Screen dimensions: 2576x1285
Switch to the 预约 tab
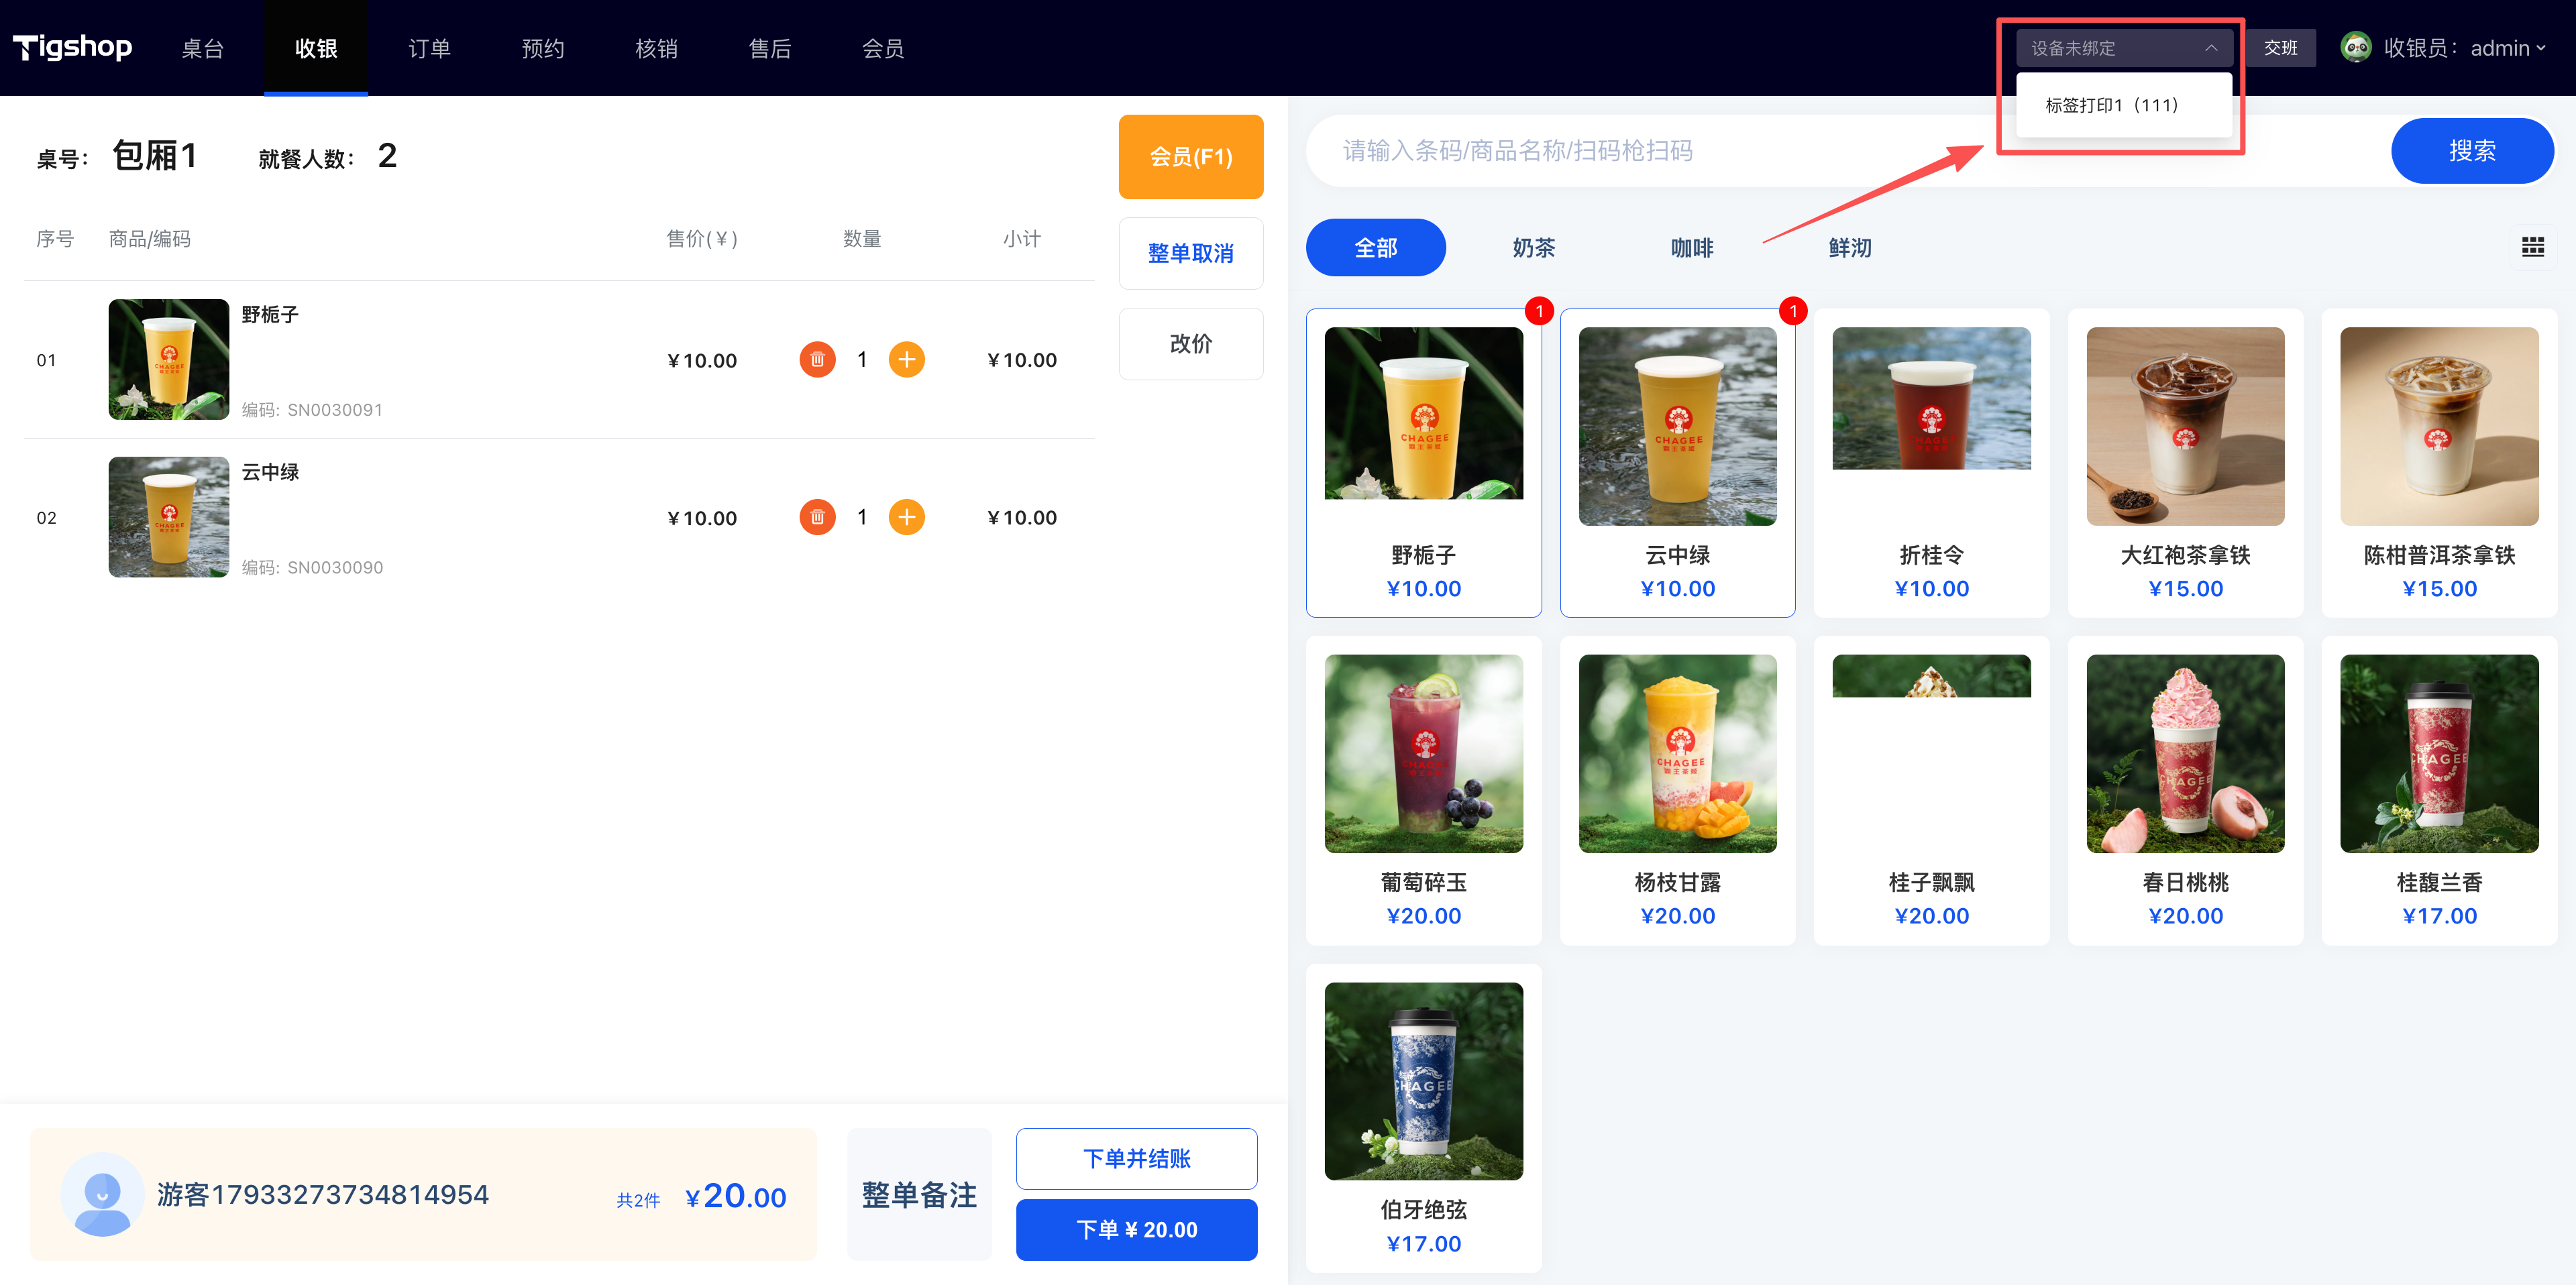(543, 48)
